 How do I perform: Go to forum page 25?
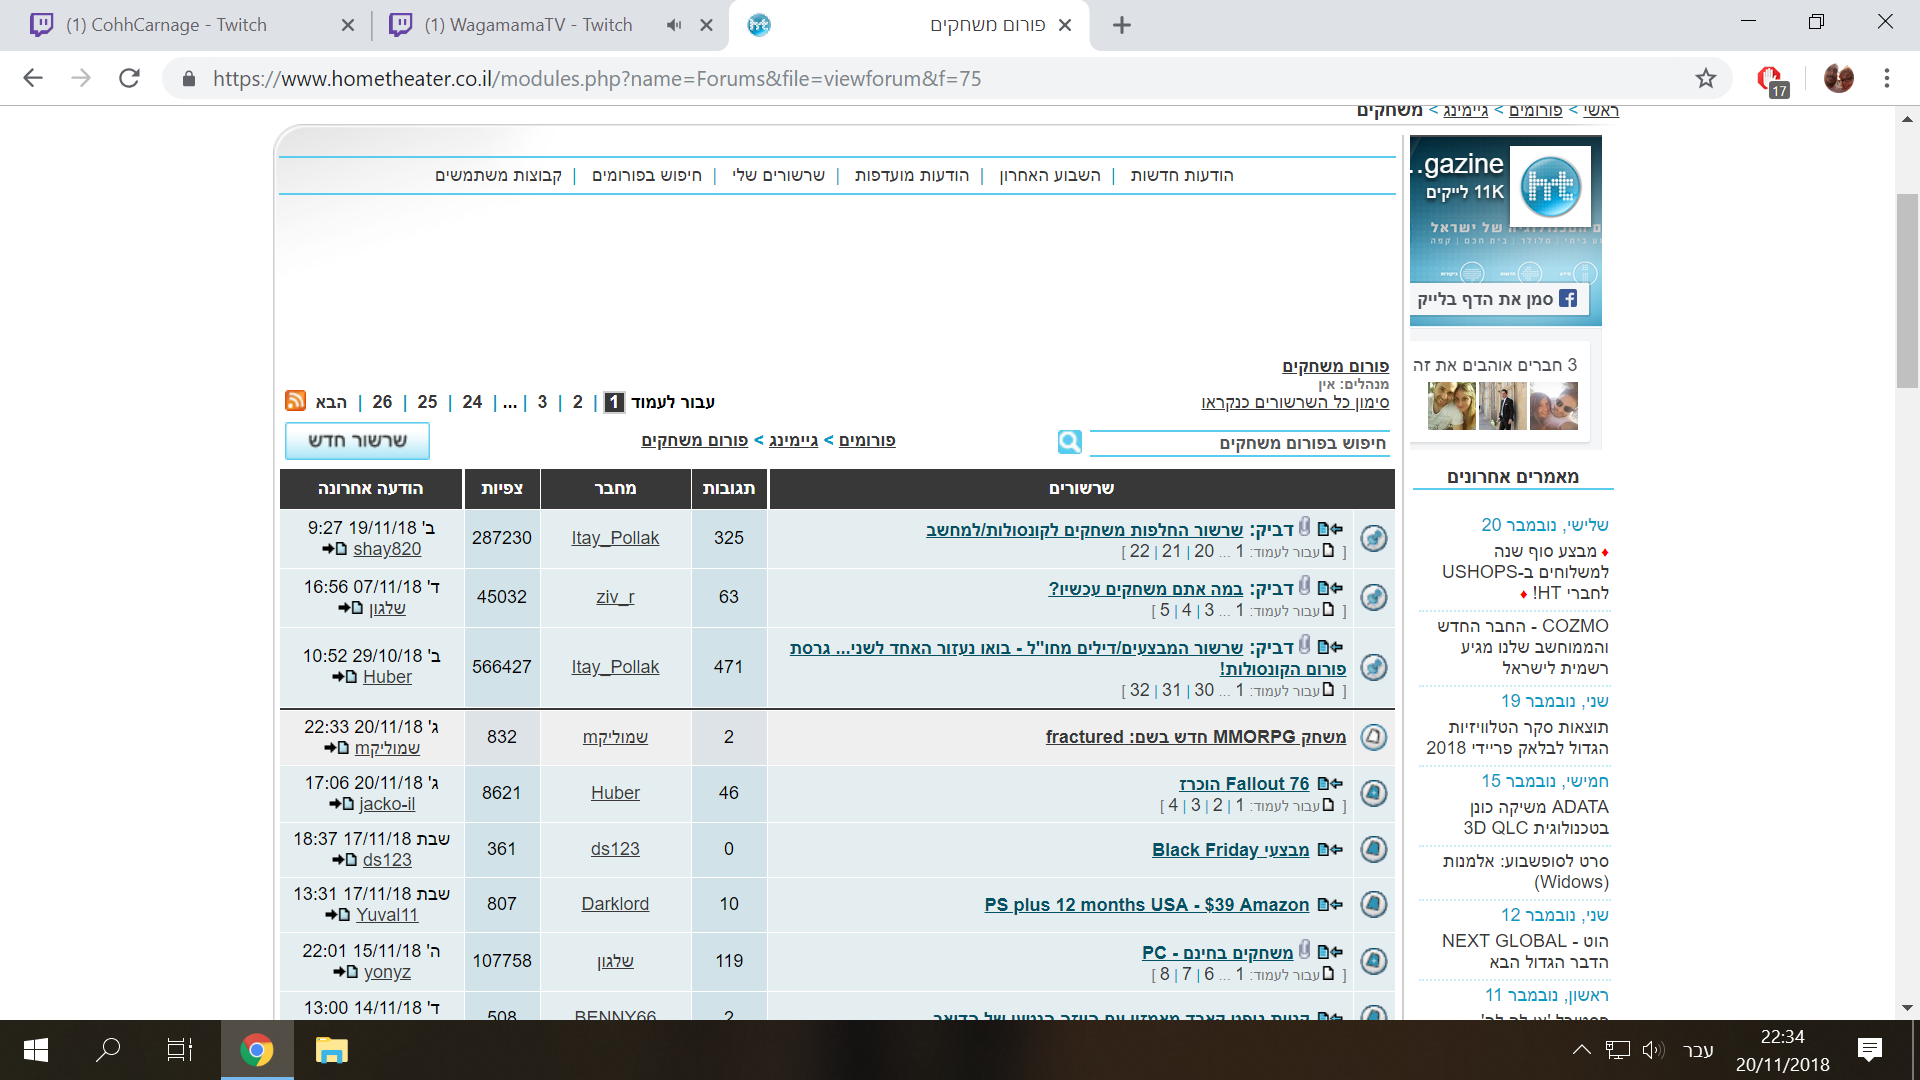click(x=427, y=402)
